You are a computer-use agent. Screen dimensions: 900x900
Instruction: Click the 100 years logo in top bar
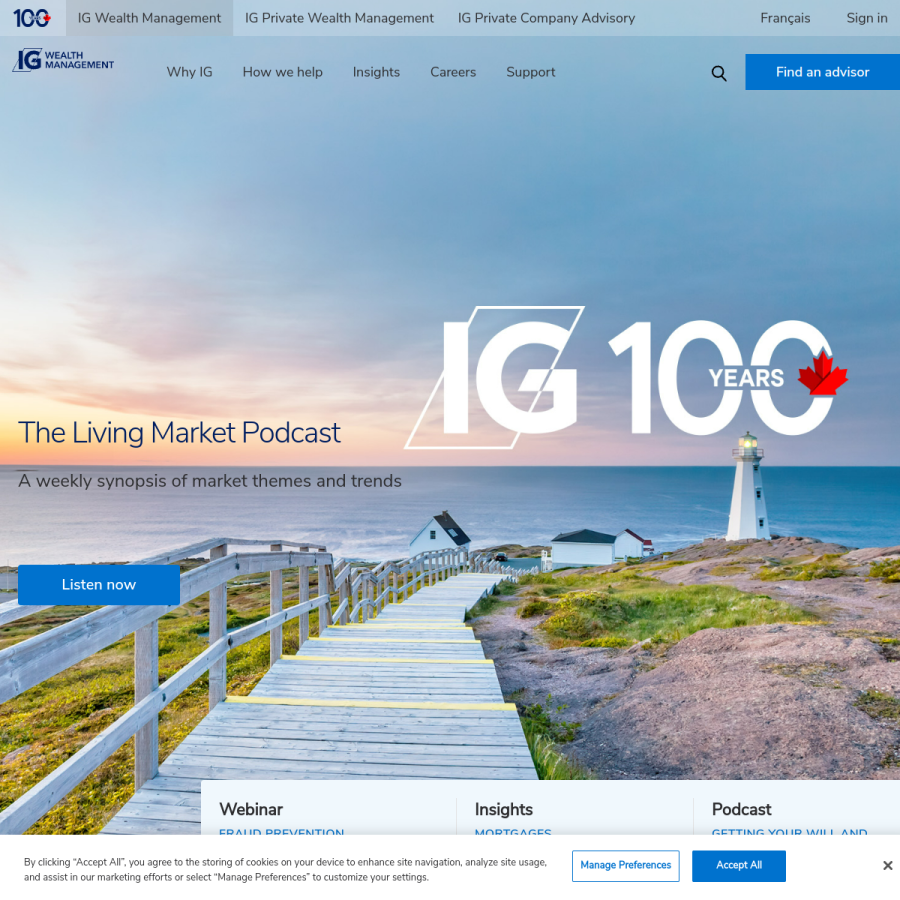click(x=32, y=18)
